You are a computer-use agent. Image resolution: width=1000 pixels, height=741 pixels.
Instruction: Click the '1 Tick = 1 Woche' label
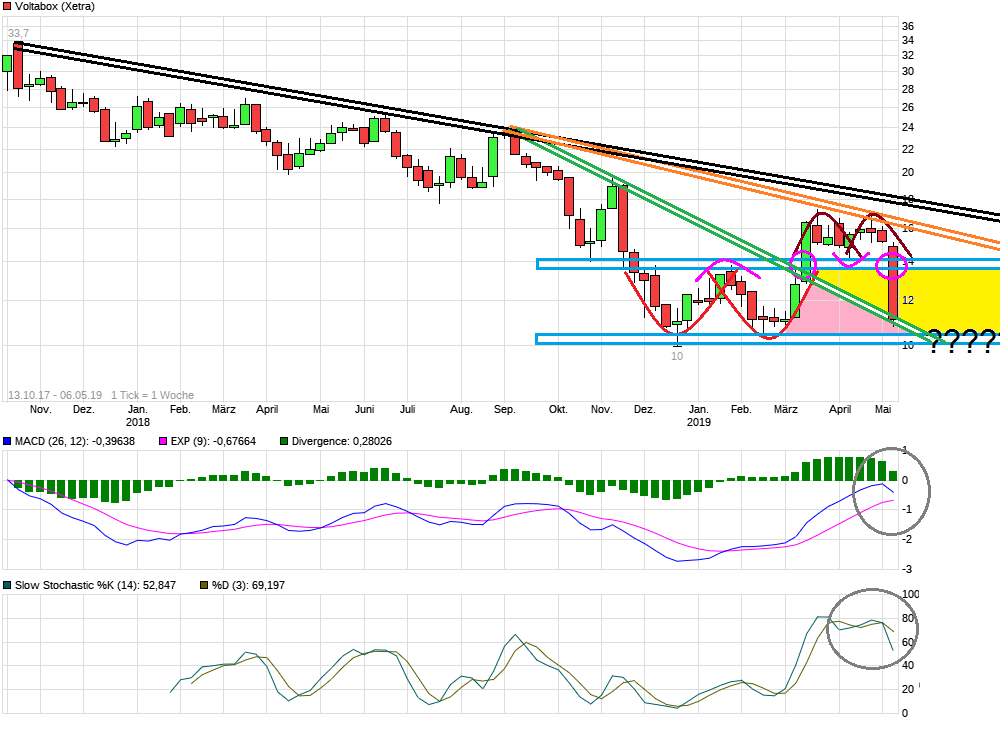[152, 395]
